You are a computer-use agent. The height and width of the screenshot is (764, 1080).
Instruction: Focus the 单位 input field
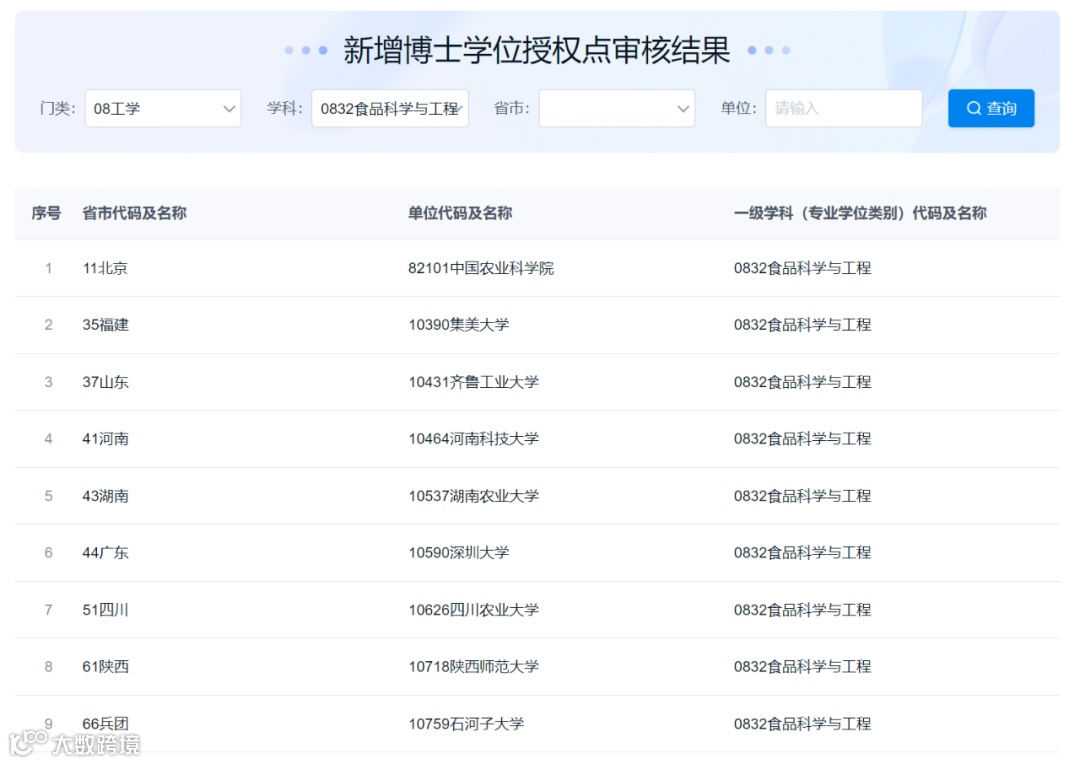843,108
